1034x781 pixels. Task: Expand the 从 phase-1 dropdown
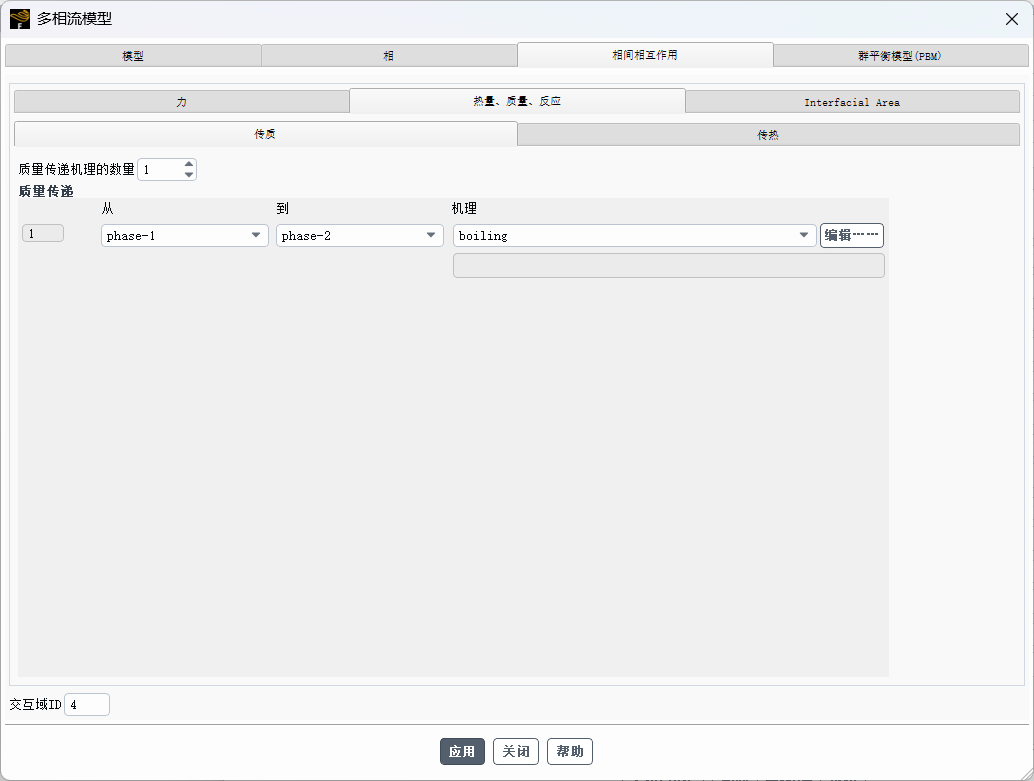tap(185, 236)
